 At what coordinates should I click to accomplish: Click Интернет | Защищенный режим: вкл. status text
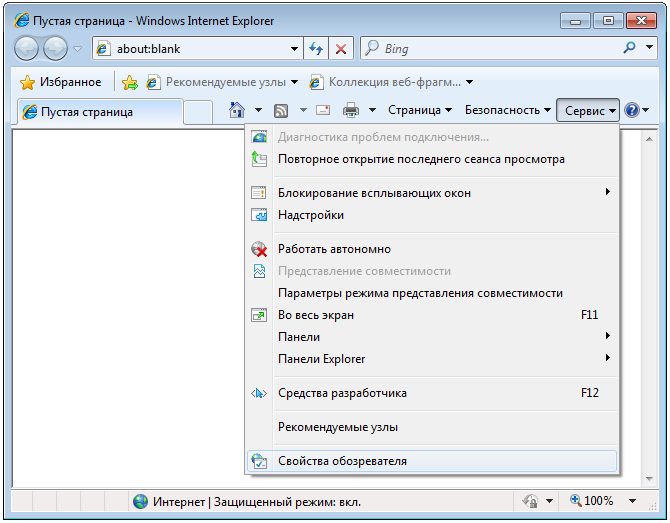pos(257,502)
